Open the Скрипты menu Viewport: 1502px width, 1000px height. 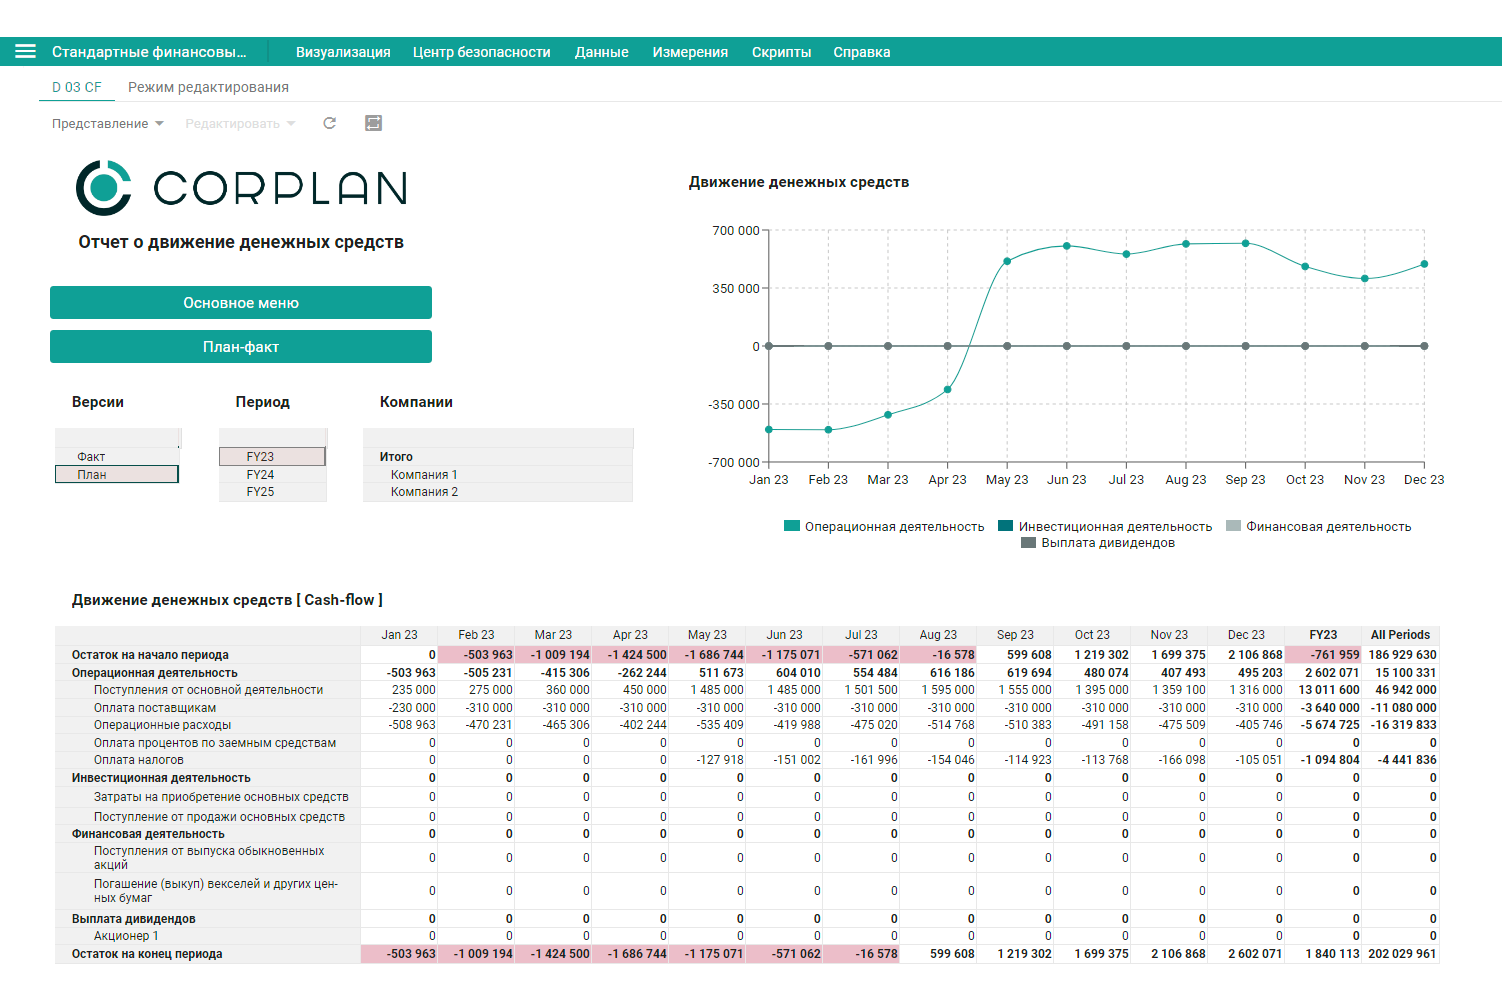782,52
